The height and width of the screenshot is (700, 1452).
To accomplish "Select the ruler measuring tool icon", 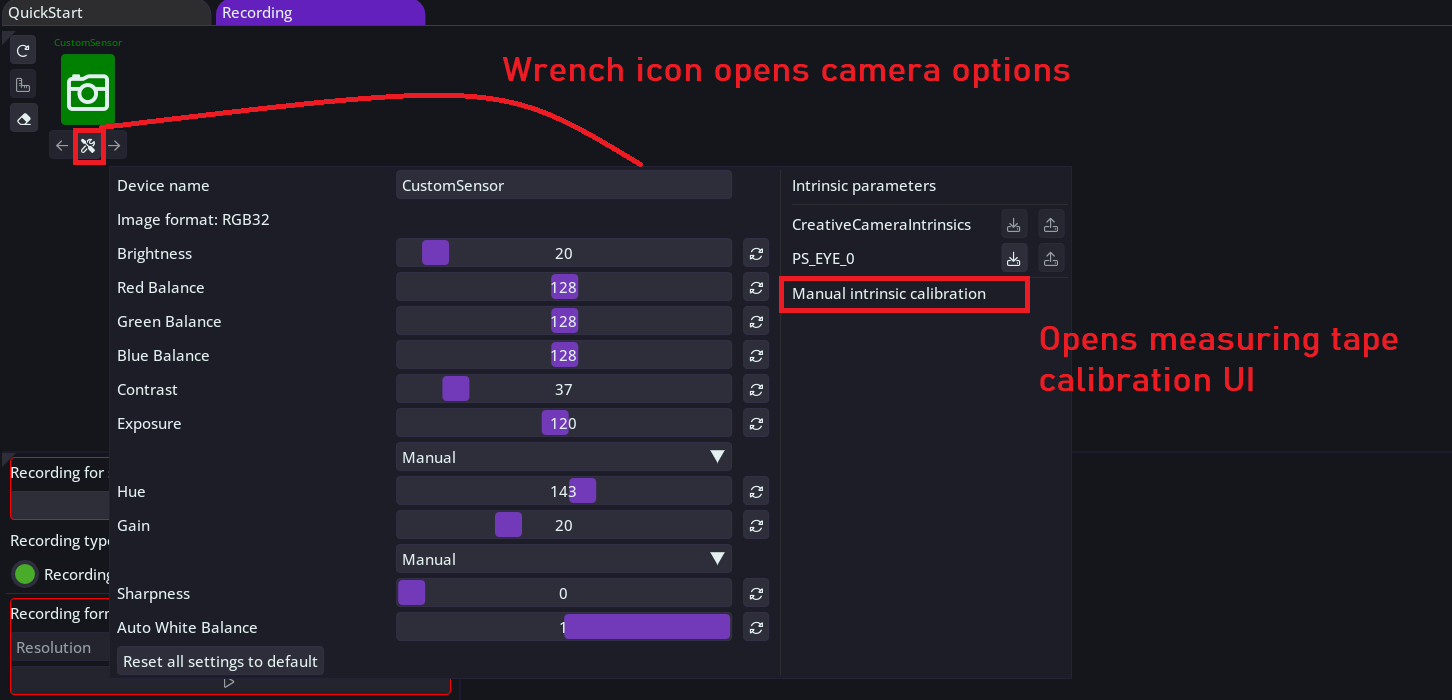I will tap(24, 84).
